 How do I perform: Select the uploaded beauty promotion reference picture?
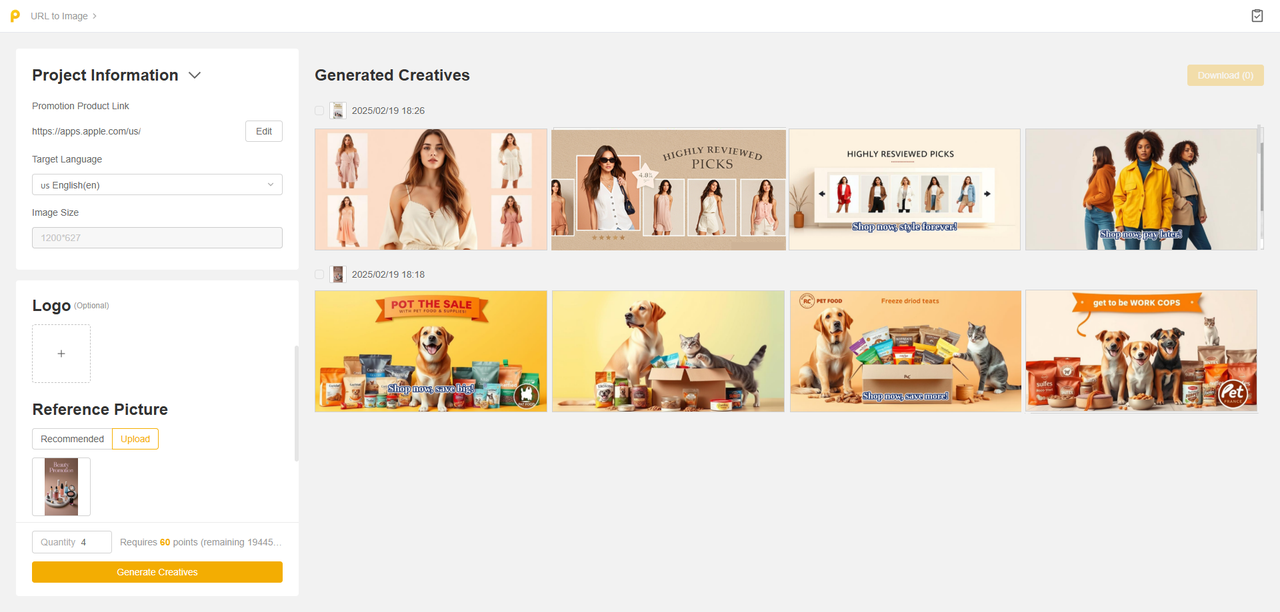tap(61, 487)
